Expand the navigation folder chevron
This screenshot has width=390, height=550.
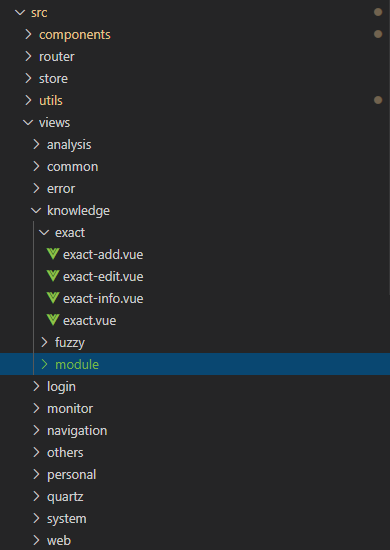[x=36, y=430]
